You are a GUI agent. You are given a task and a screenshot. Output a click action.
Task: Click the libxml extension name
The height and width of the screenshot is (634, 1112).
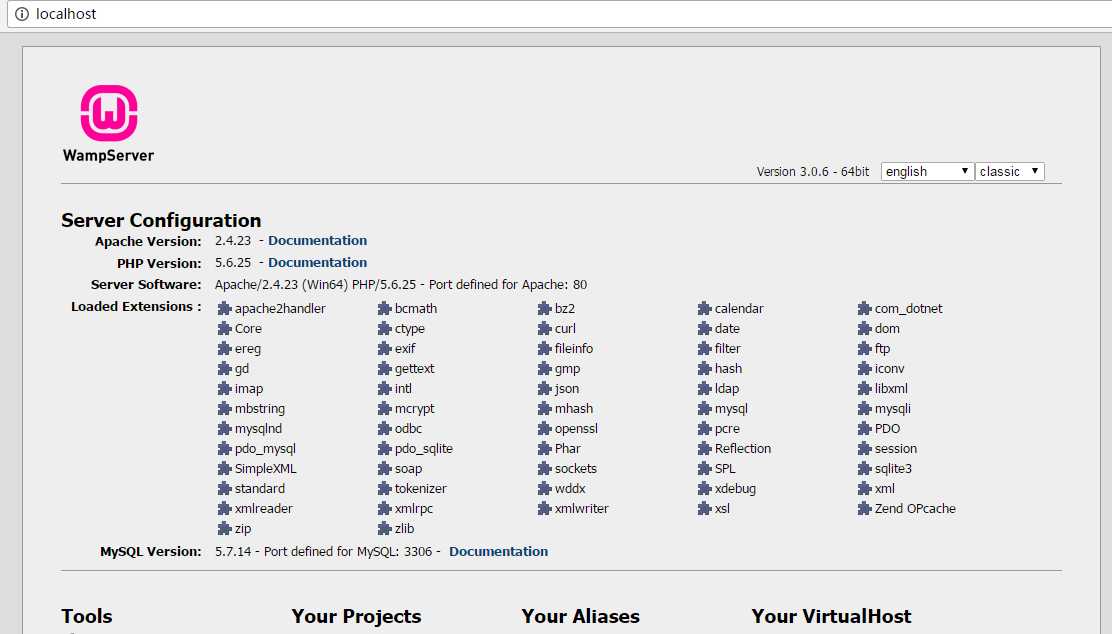(891, 389)
